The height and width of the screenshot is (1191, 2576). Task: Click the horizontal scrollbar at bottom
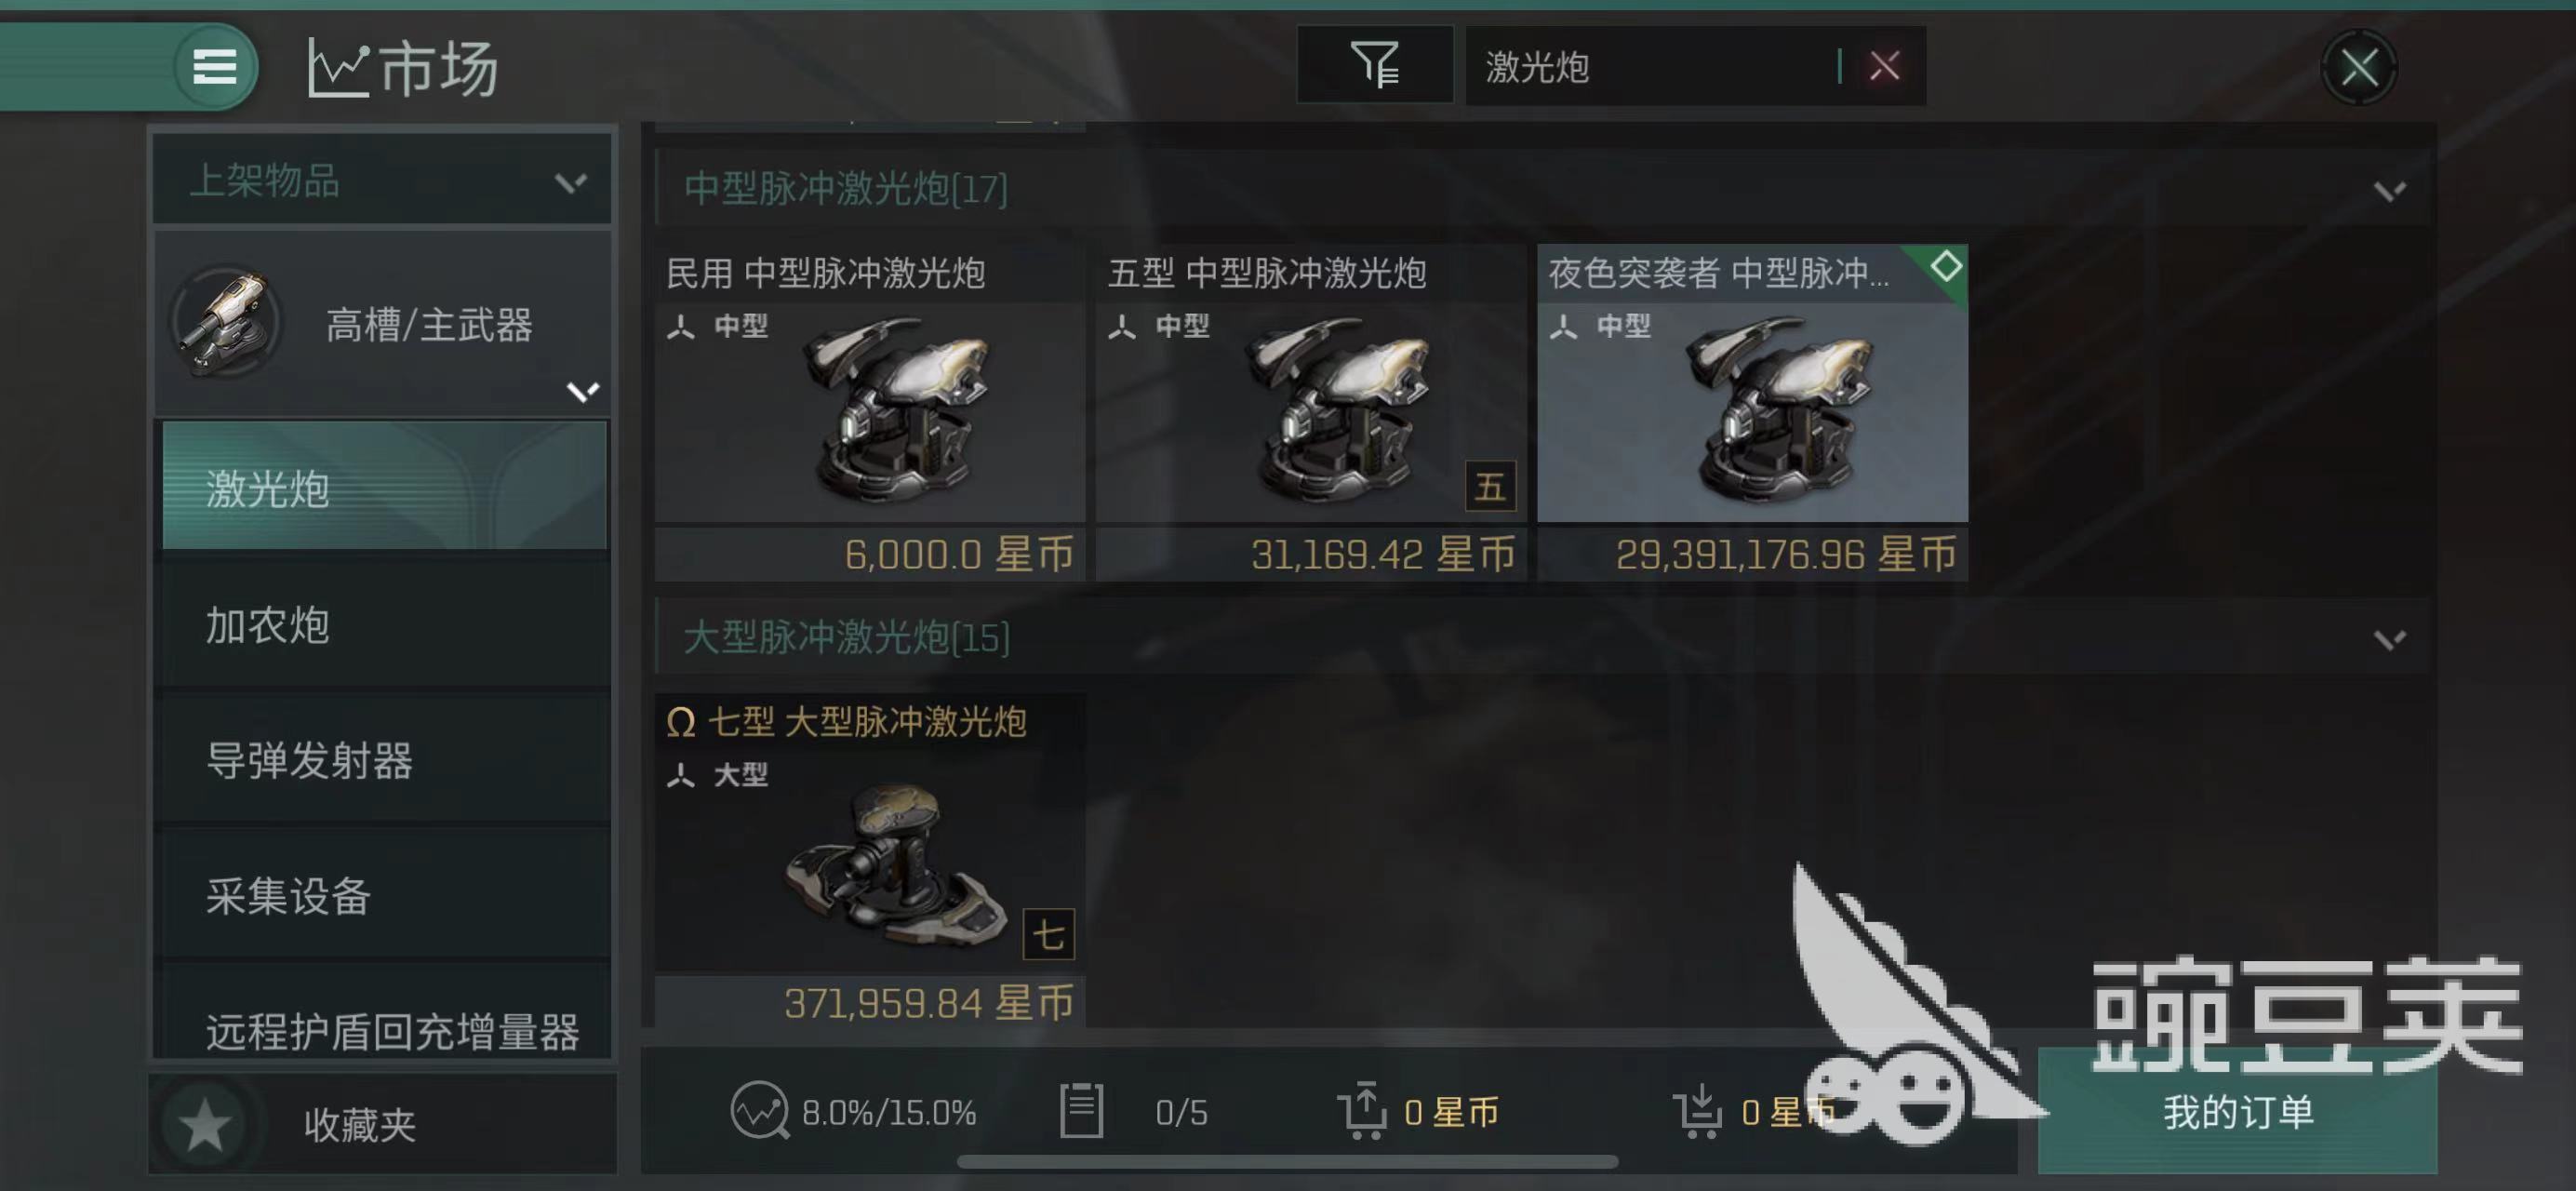pos(1287,1162)
